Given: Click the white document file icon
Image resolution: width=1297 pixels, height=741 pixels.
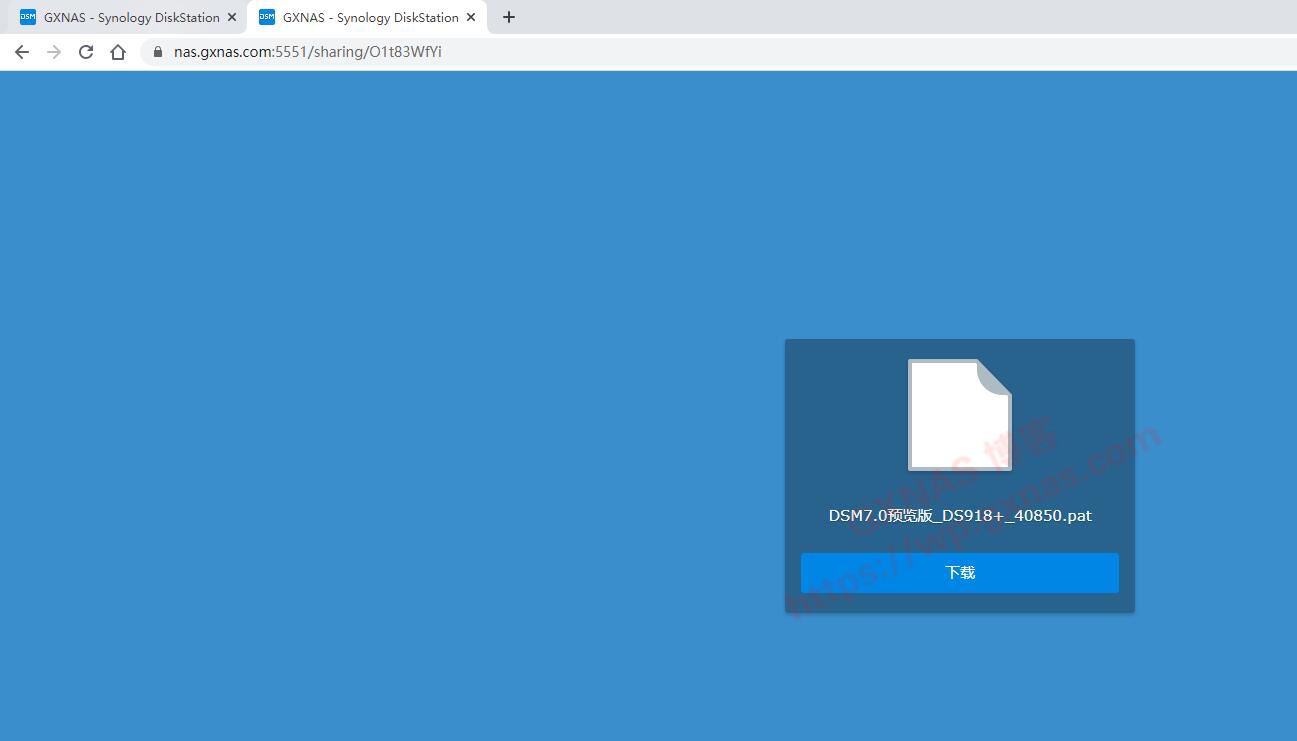Looking at the screenshot, I should pos(959,414).
